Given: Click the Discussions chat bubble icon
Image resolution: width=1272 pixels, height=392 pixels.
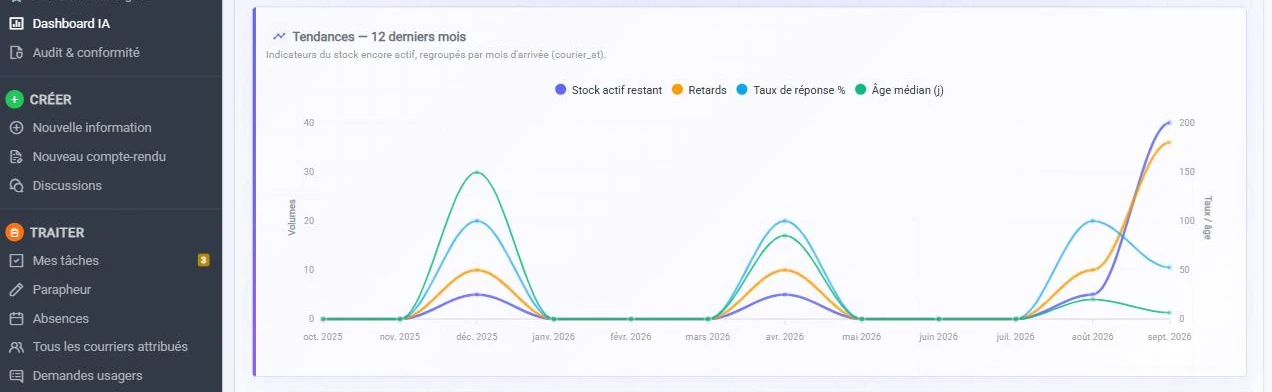Looking at the screenshot, I should [x=15, y=186].
